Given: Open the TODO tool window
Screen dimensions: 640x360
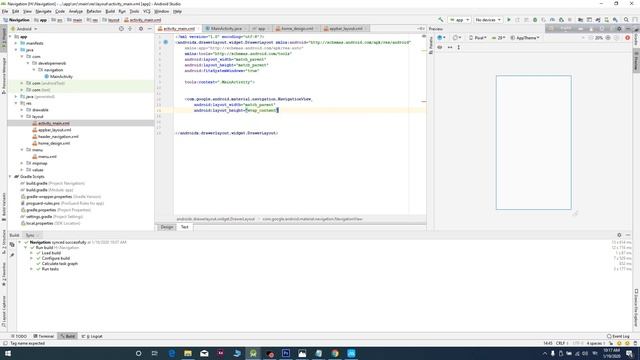Looking at the screenshot, I should (19, 336).
